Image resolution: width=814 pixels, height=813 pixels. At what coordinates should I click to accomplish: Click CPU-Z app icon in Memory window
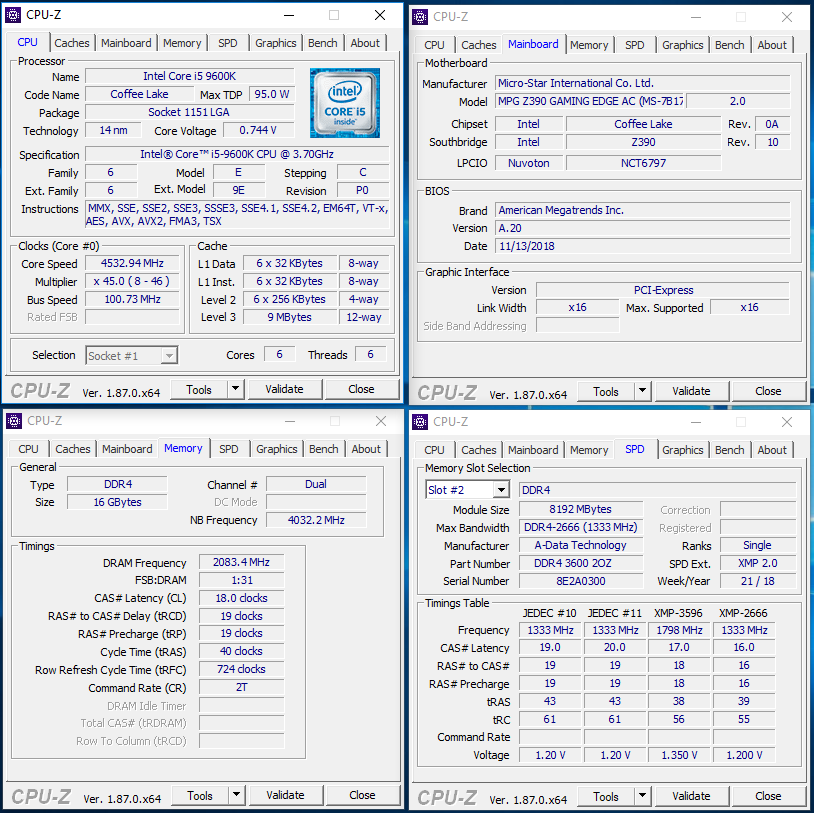14,421
